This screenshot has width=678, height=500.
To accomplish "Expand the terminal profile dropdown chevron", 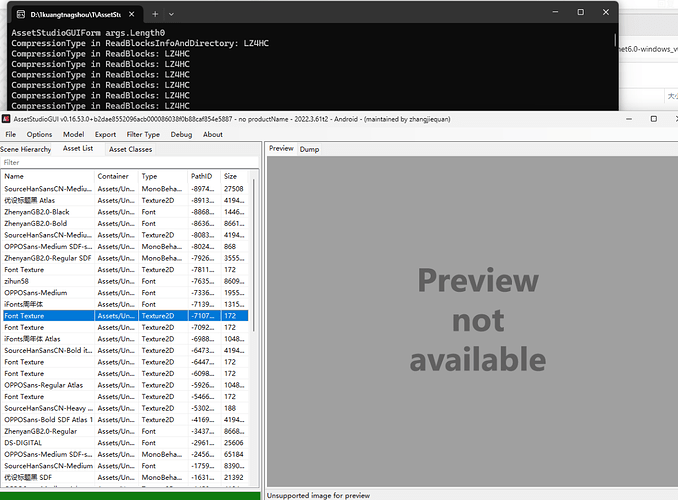I will coord(172,14).
